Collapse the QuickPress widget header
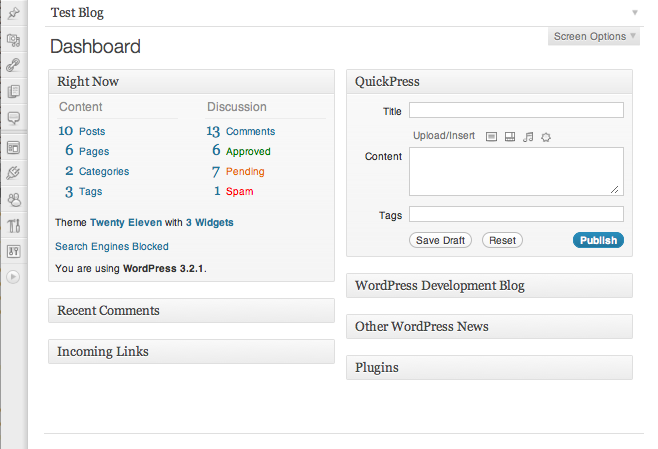This screenshot has height=449, width=658. (489, 81)
